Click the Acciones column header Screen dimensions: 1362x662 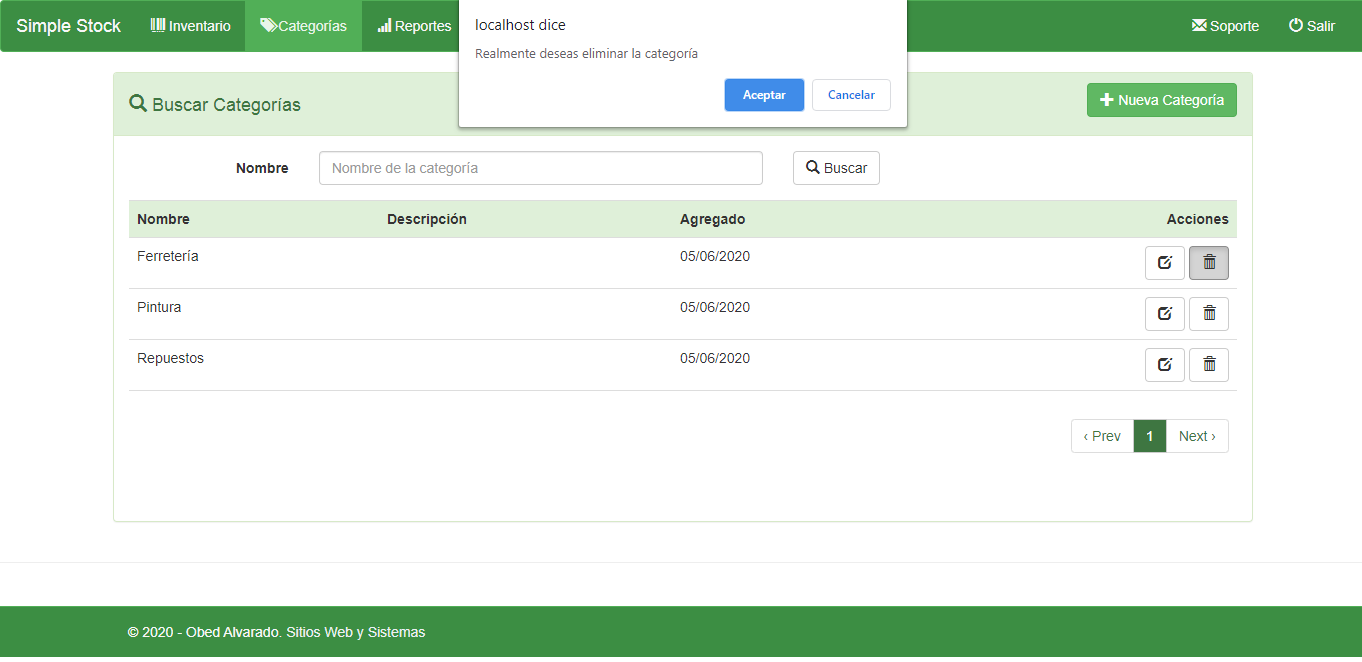pos(1197,219)
